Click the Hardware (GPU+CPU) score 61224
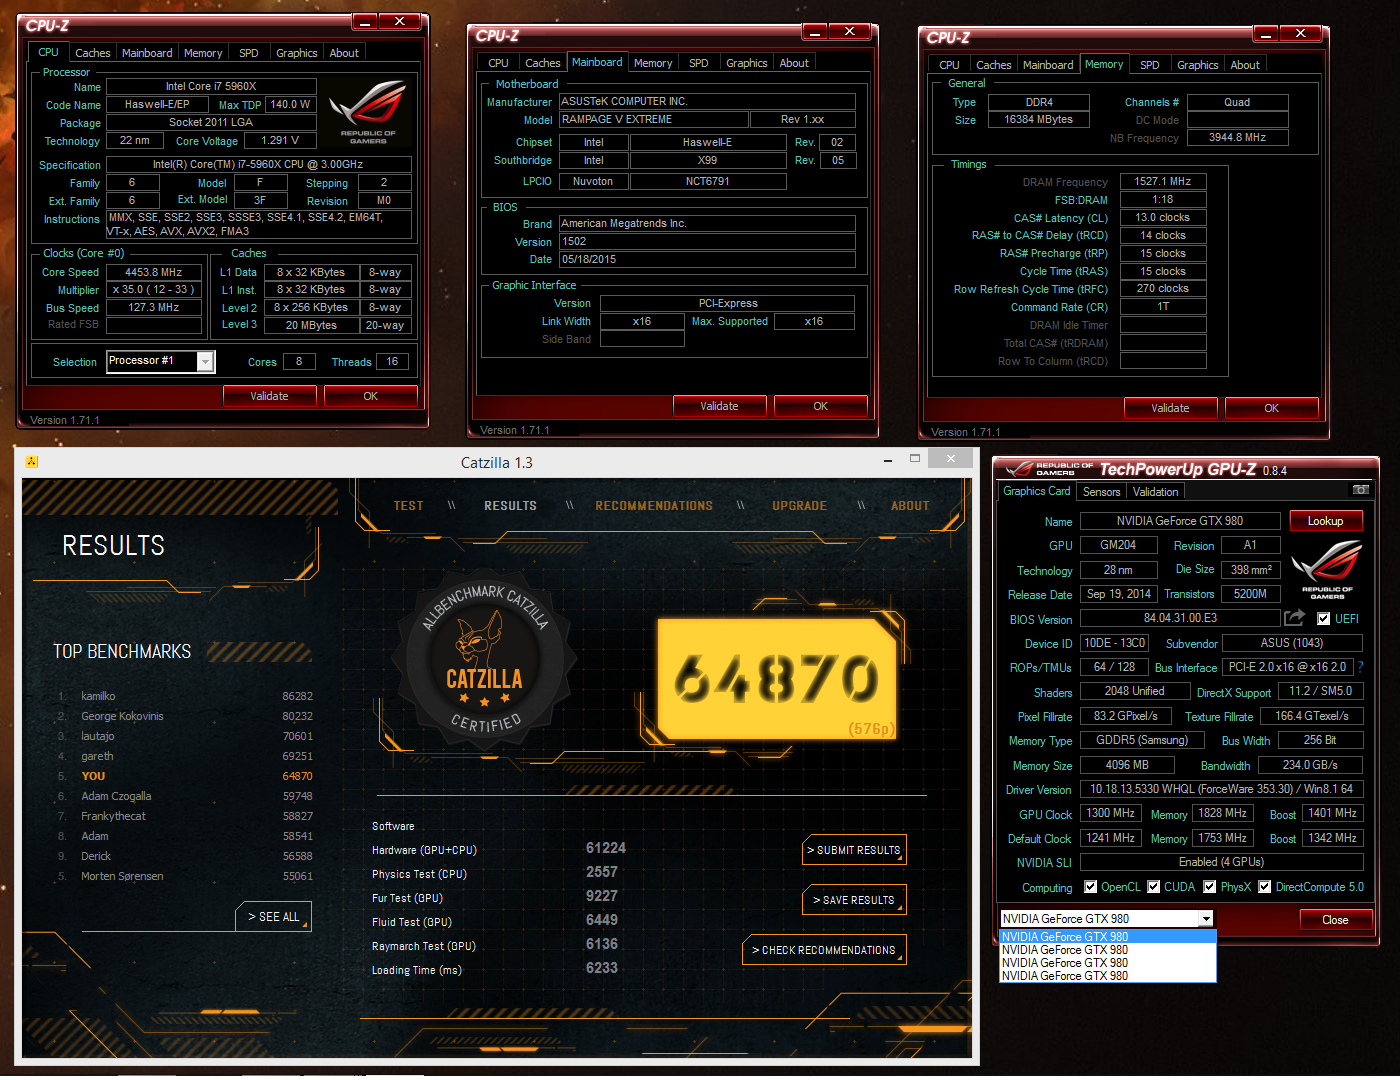The image size is (1400, 1080). [606, 848]
